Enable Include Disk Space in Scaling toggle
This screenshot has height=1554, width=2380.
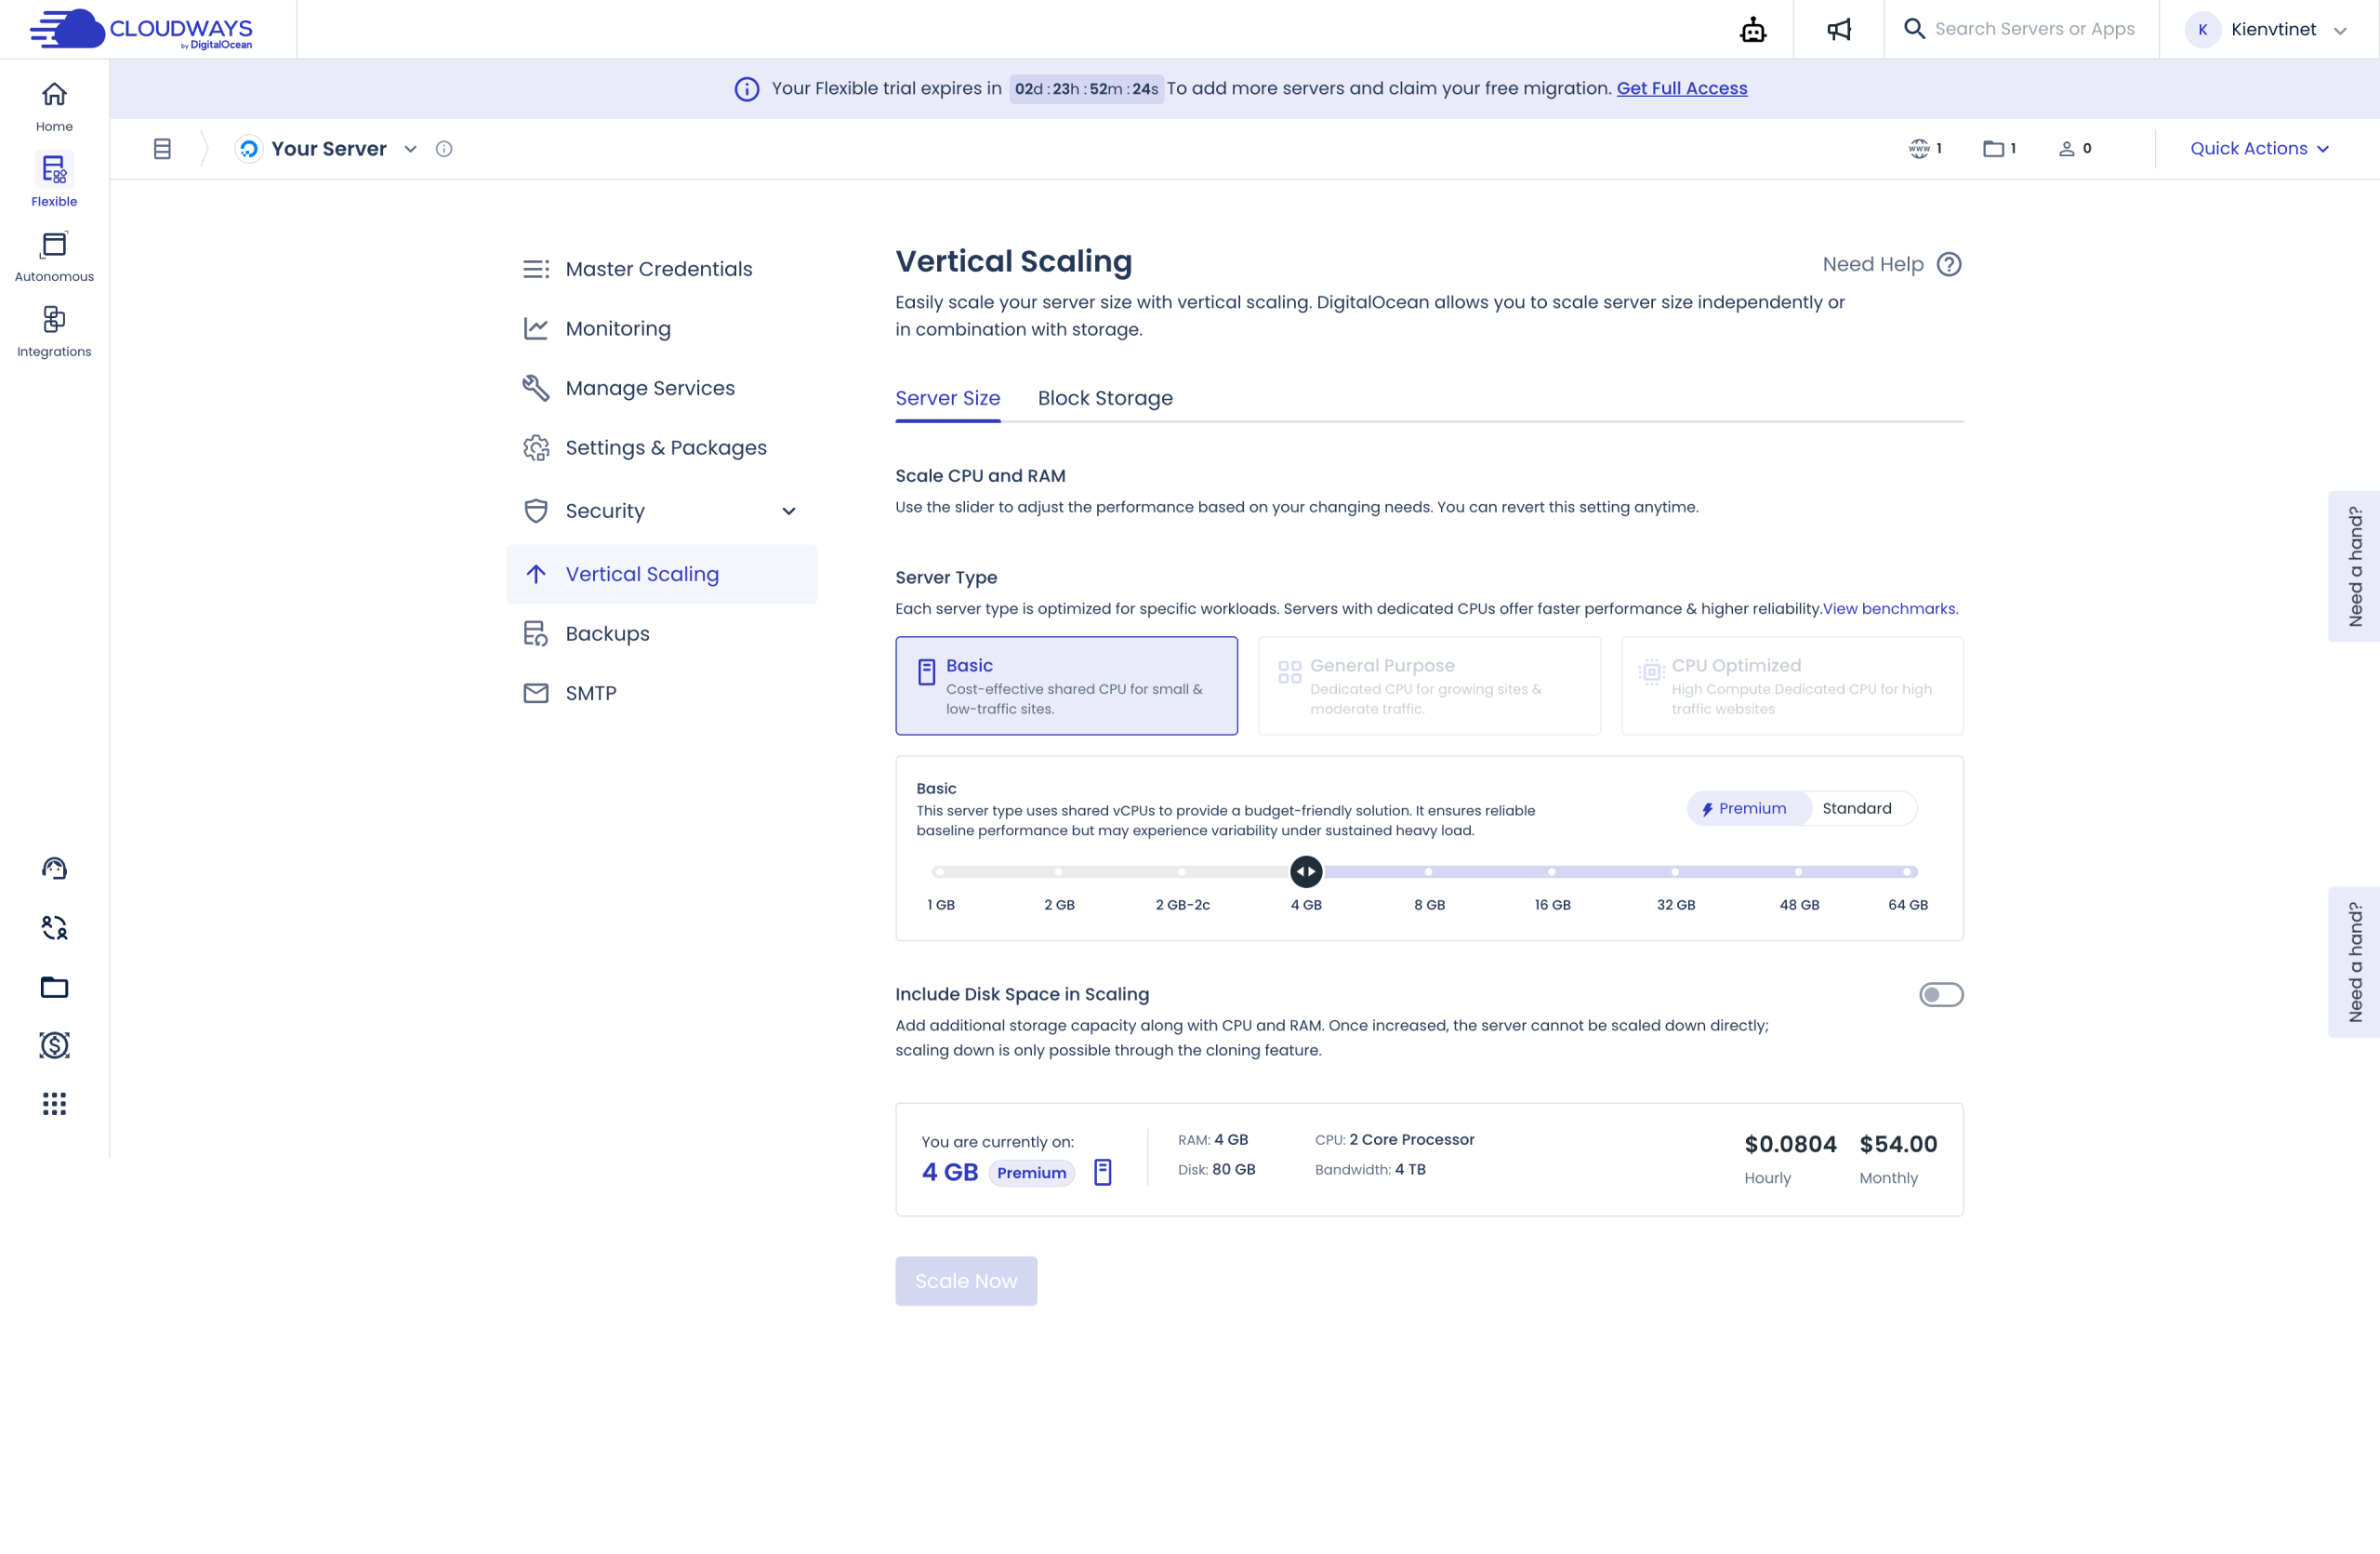click(x=1940, y=994)
